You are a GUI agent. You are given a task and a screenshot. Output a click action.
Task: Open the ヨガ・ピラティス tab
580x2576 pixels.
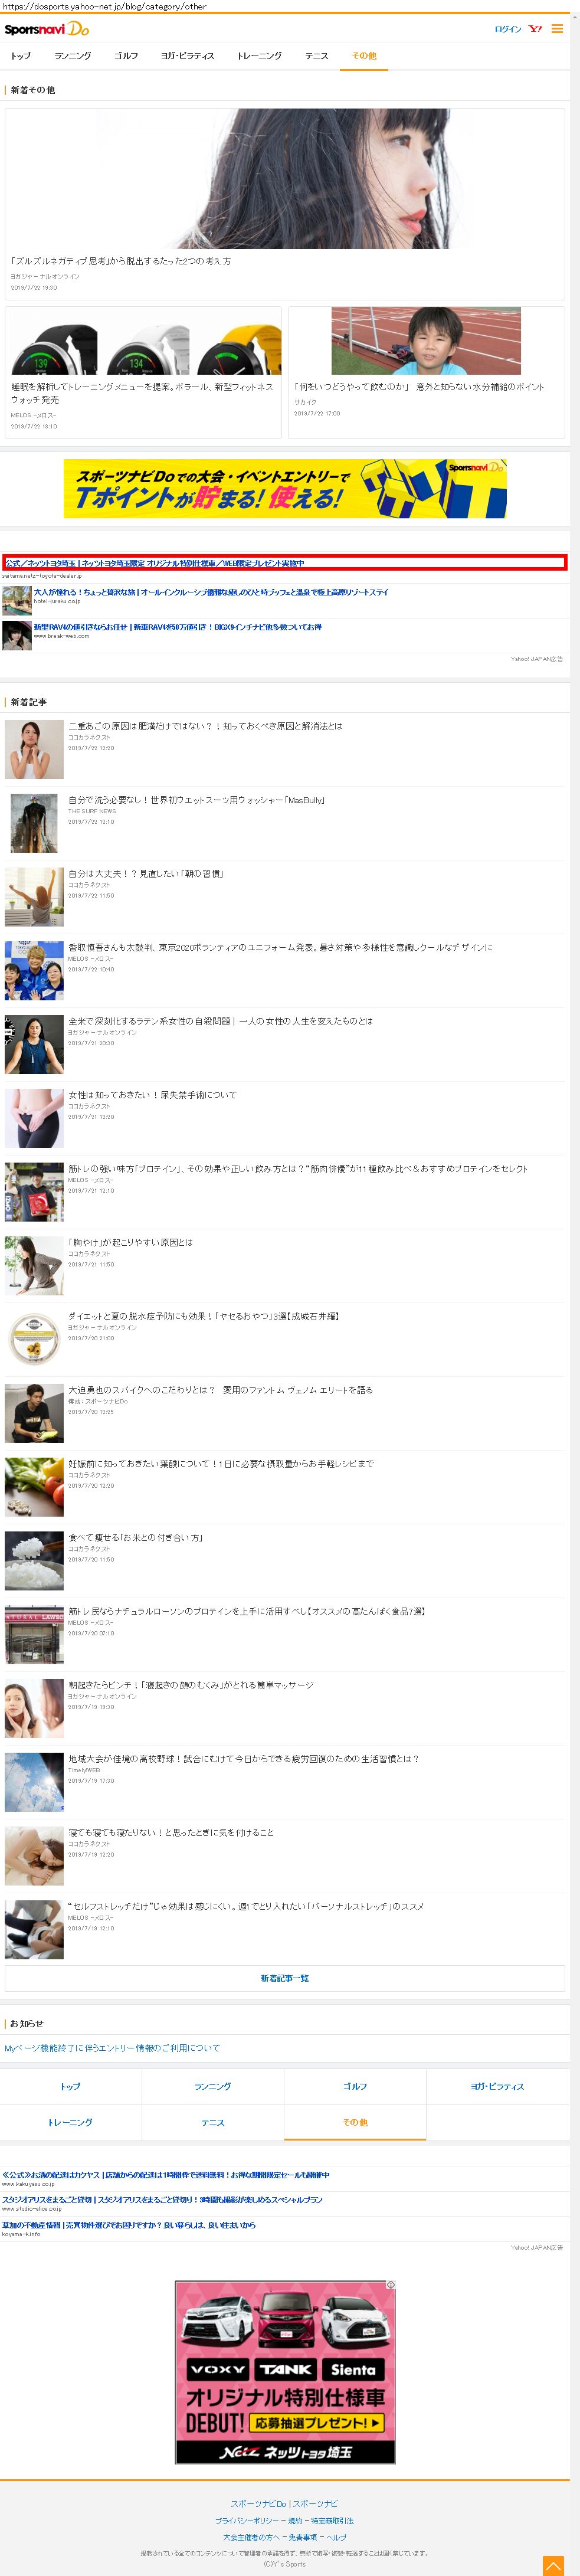tap(188, 56)
